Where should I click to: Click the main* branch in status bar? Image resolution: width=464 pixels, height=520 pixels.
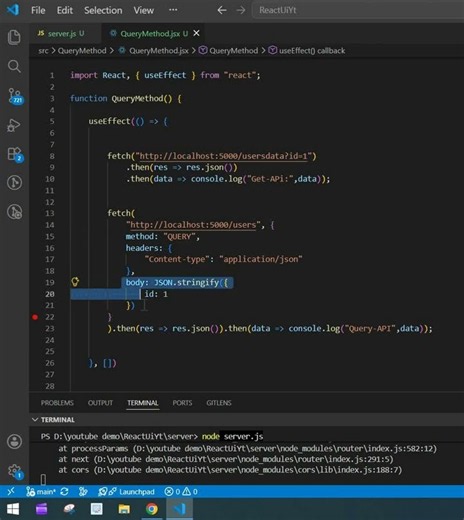(41, 491)
